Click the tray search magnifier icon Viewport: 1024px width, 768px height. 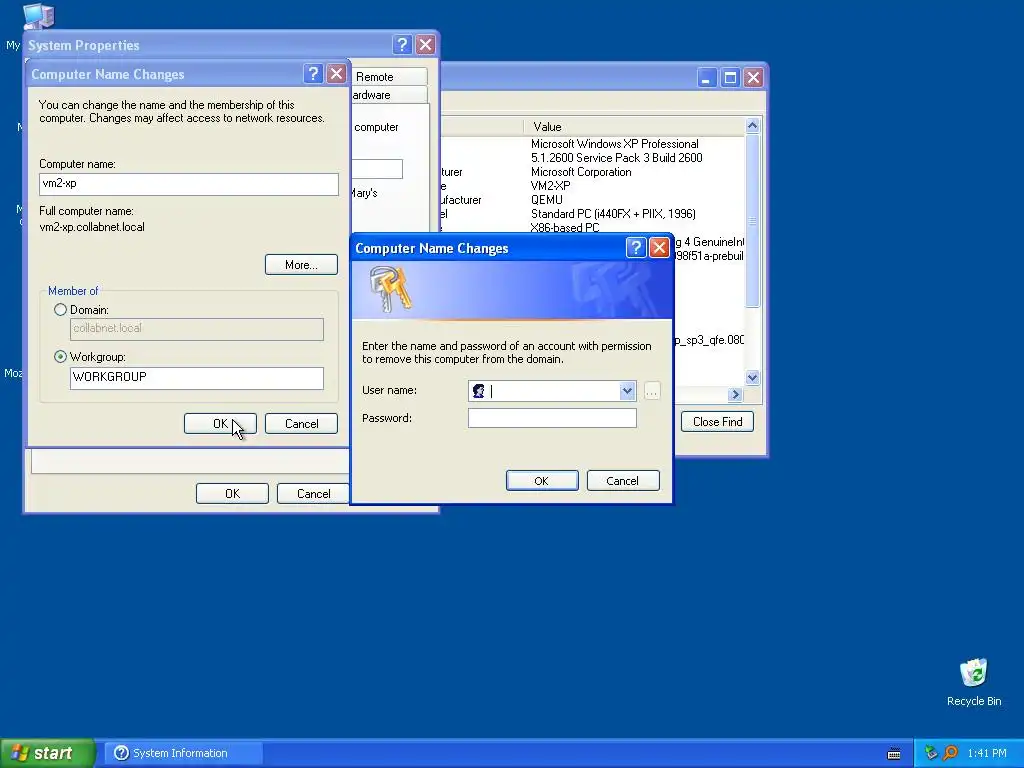tap(950, 753)
